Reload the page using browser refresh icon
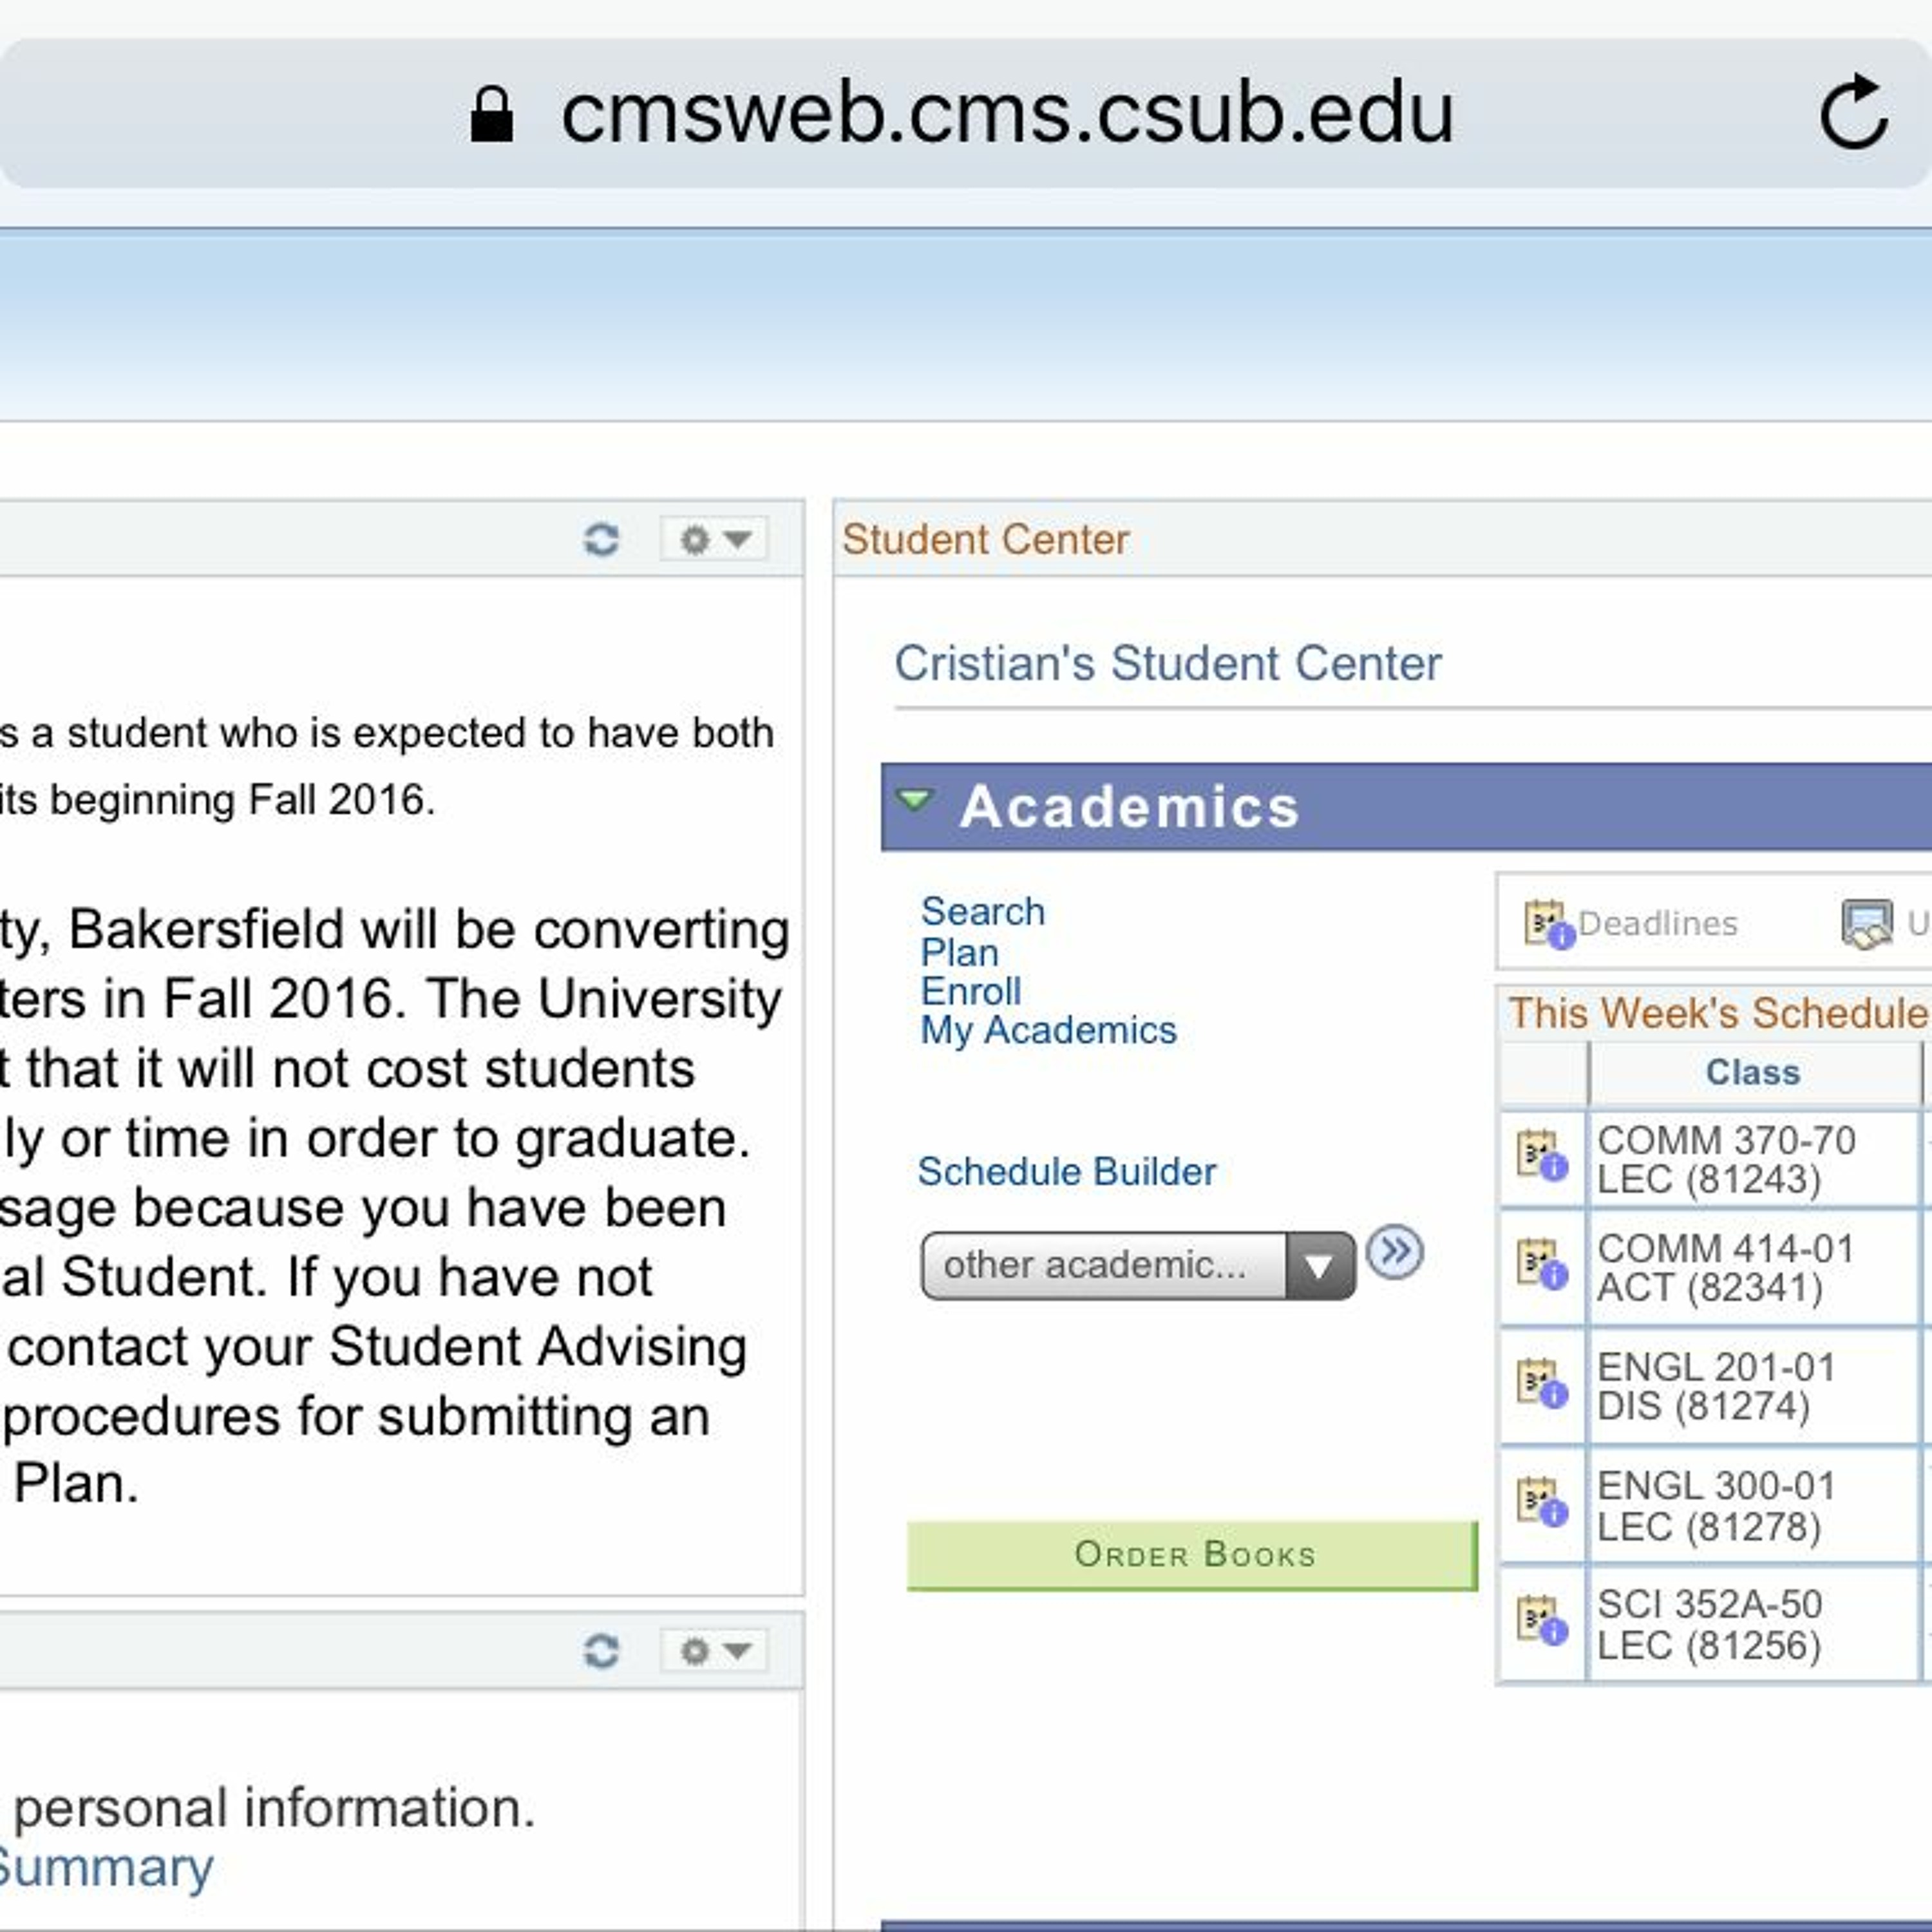The width and height of the screenshot is (1932, 1932). coord(1853,113)
